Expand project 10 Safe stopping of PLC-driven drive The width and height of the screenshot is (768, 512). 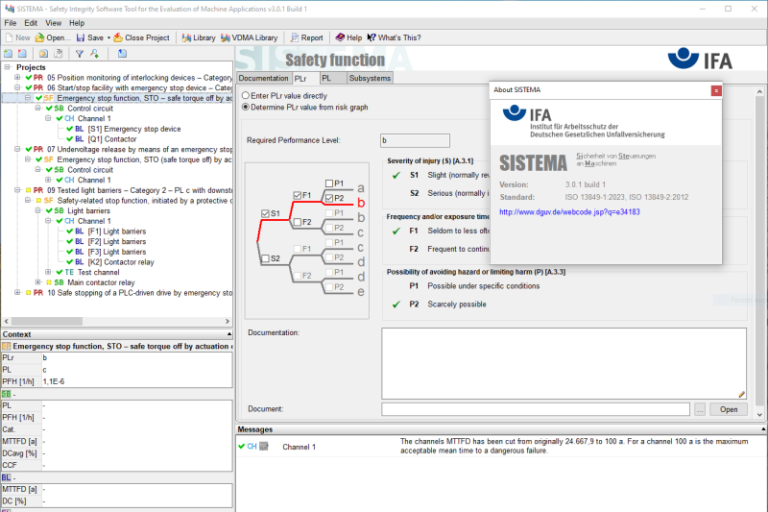[18, 293]
